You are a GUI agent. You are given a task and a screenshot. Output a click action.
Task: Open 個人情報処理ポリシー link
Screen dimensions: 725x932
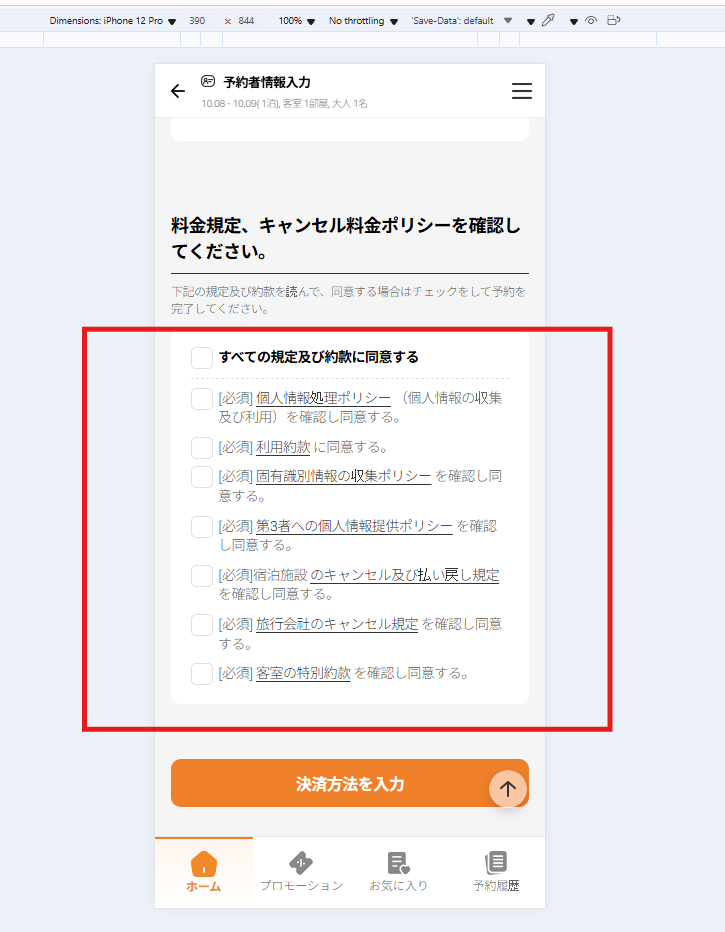[x=323, y=398]
